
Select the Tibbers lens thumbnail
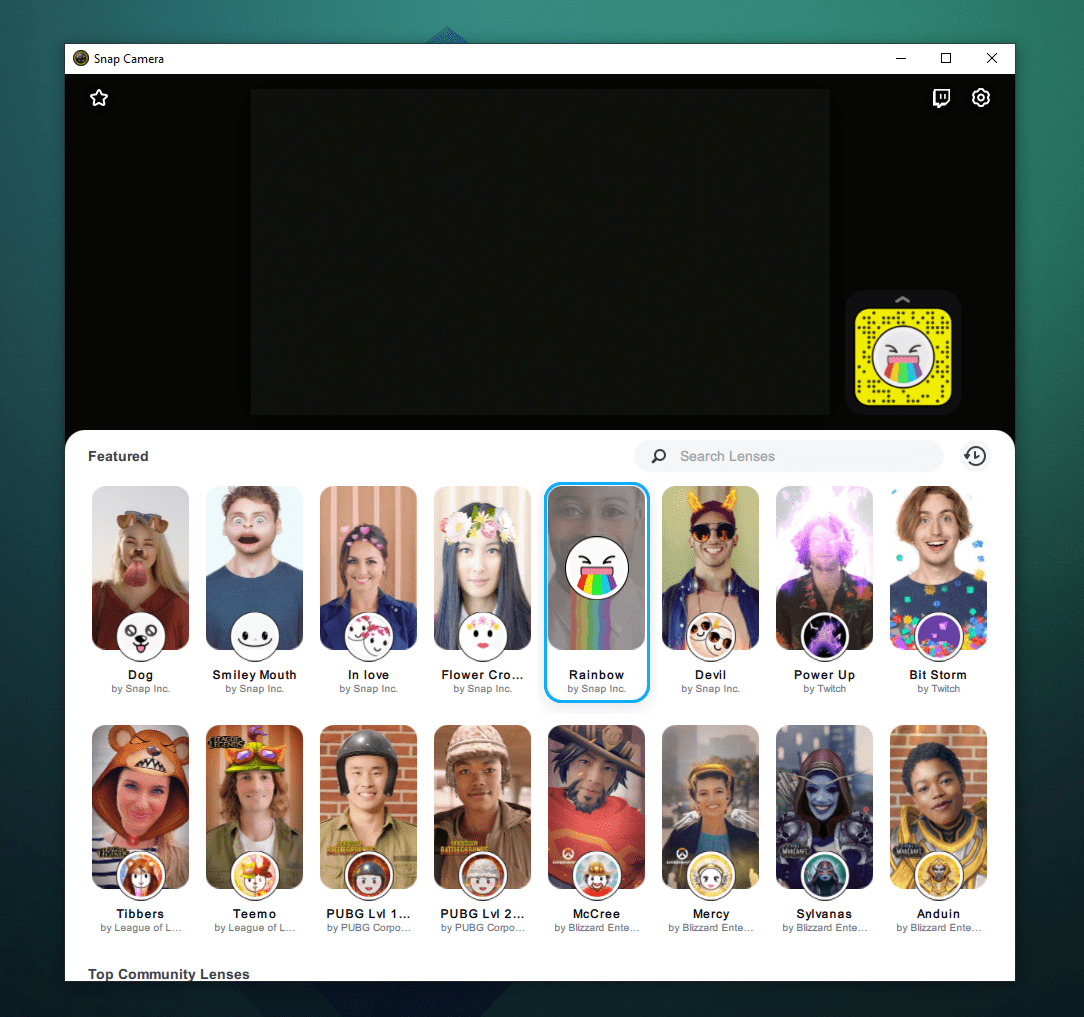coord(140,807)
